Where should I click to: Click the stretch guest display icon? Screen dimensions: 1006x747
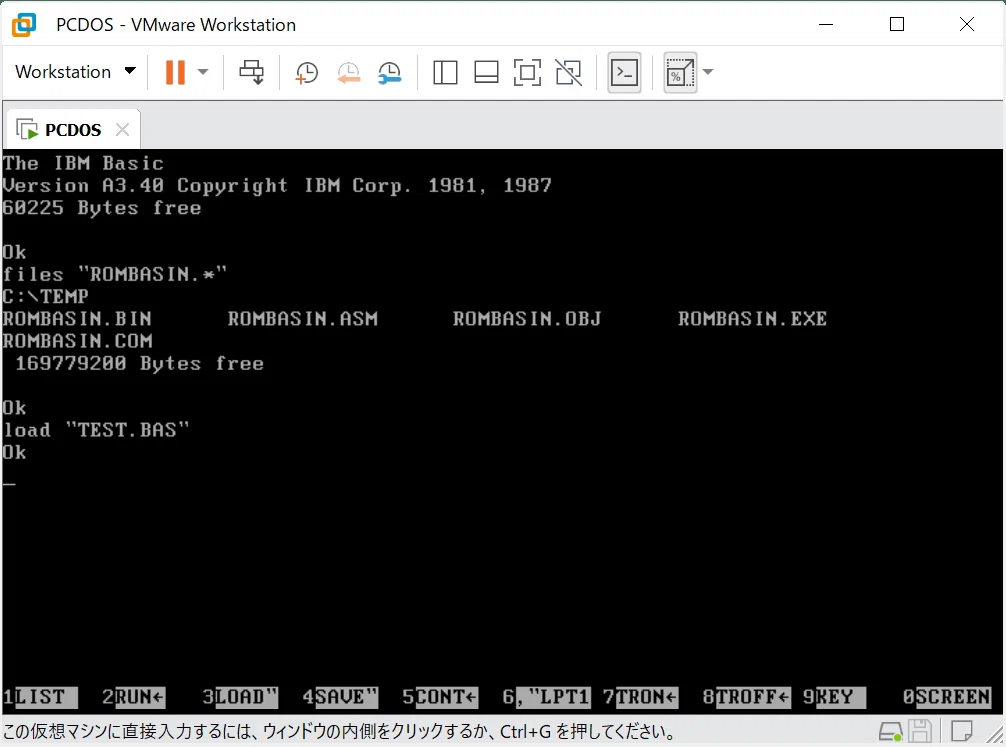[680, 73]
